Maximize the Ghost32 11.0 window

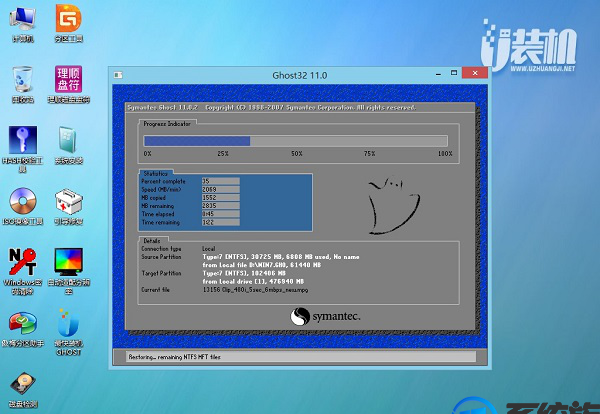[x=454, y=73]
